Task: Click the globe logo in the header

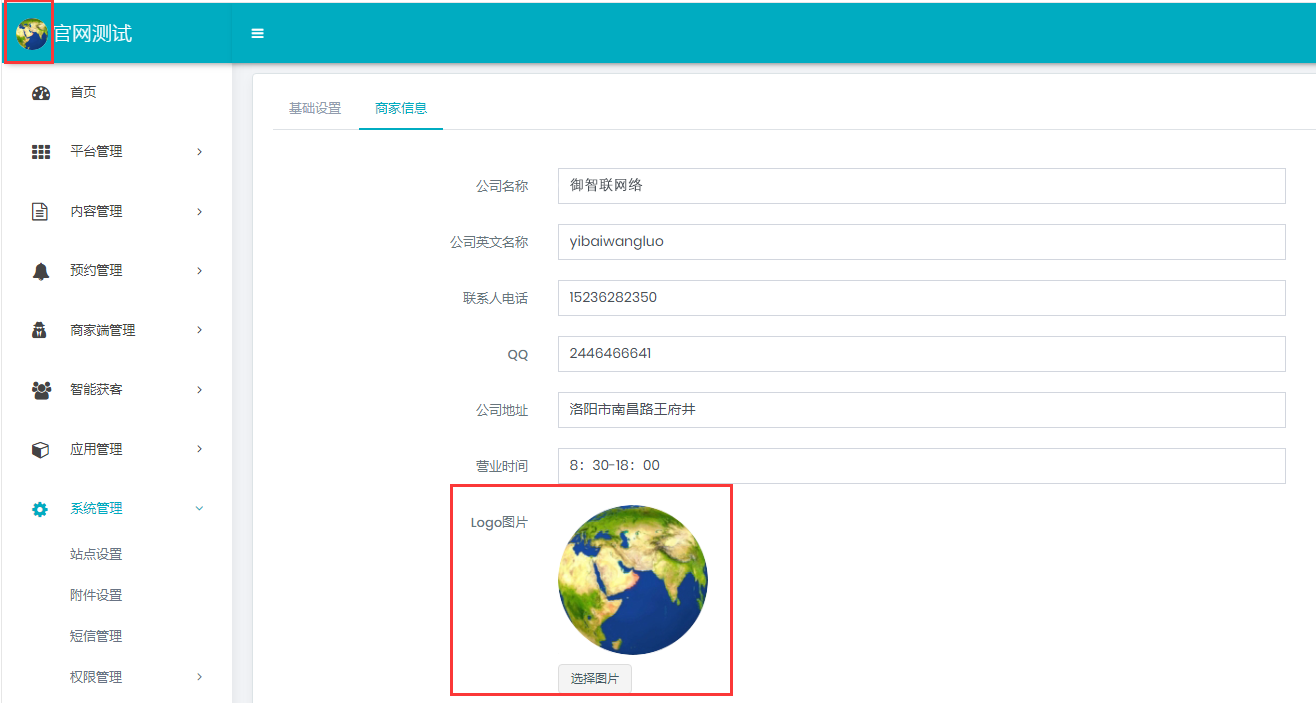Action: pyautogui.click(x=31, y=34)
